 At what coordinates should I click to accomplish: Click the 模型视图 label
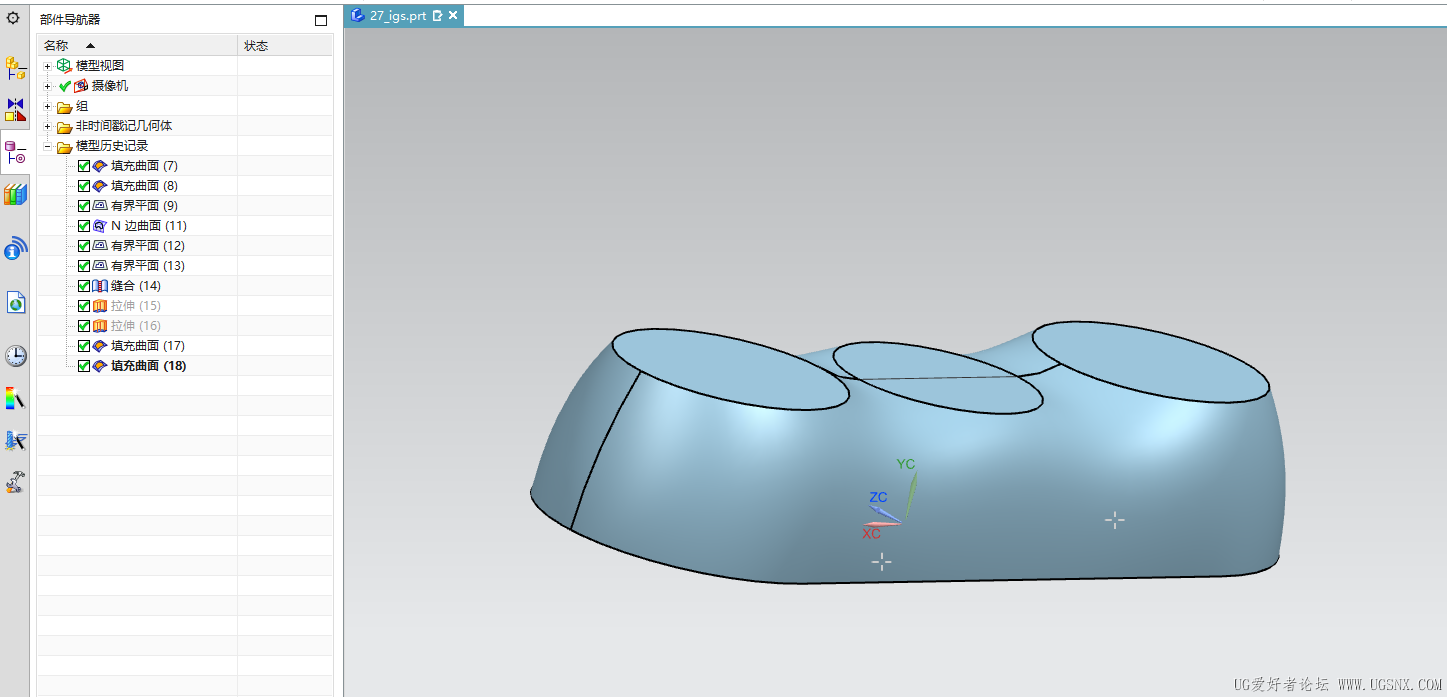(100, 66)
